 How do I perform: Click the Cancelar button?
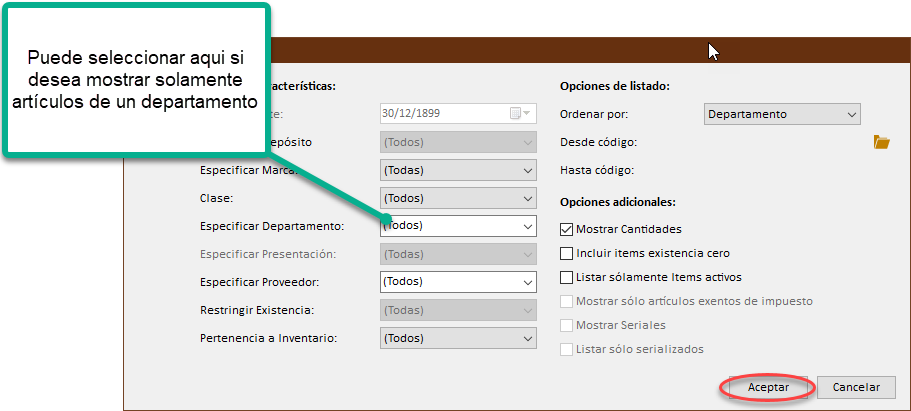(855, 387)
